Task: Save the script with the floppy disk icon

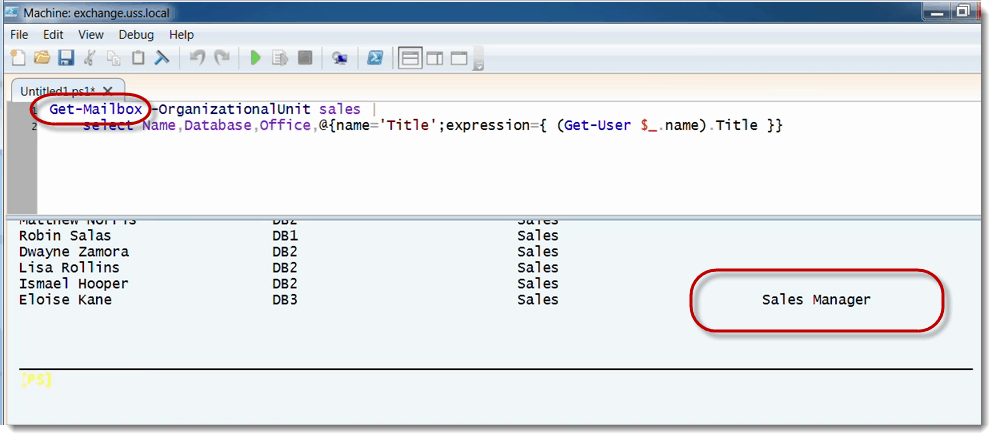Action: [x=66, y=58]
